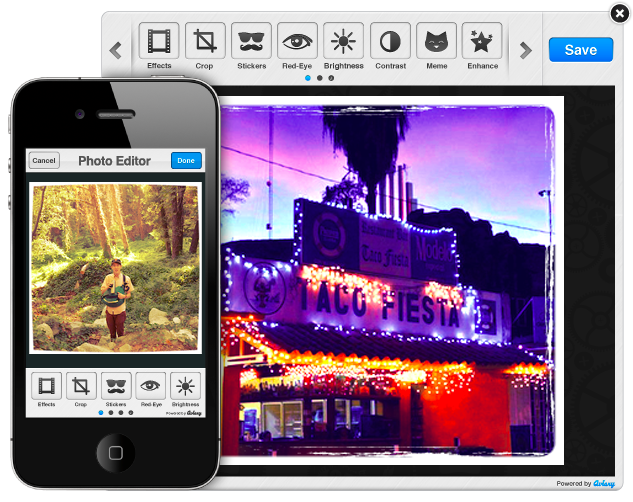633x502 pixels.
Task: Select the Contrast tool
Action: 390,41
